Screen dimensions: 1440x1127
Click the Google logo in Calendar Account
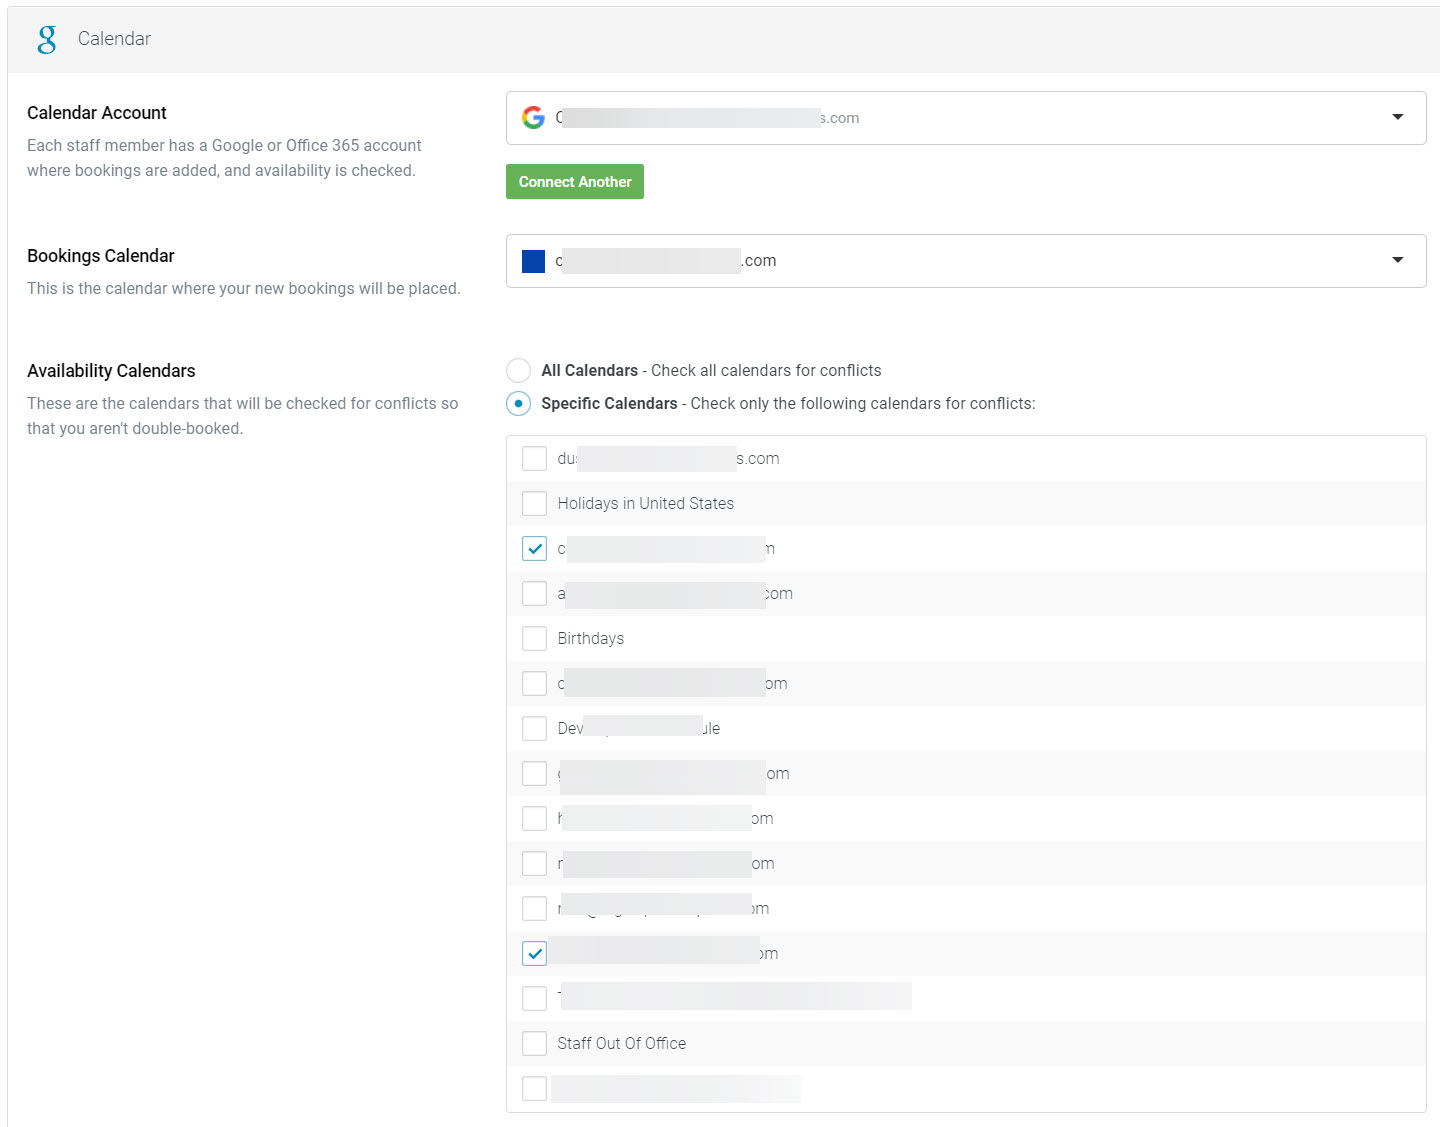pyautogui.click(x=533, y=118)
